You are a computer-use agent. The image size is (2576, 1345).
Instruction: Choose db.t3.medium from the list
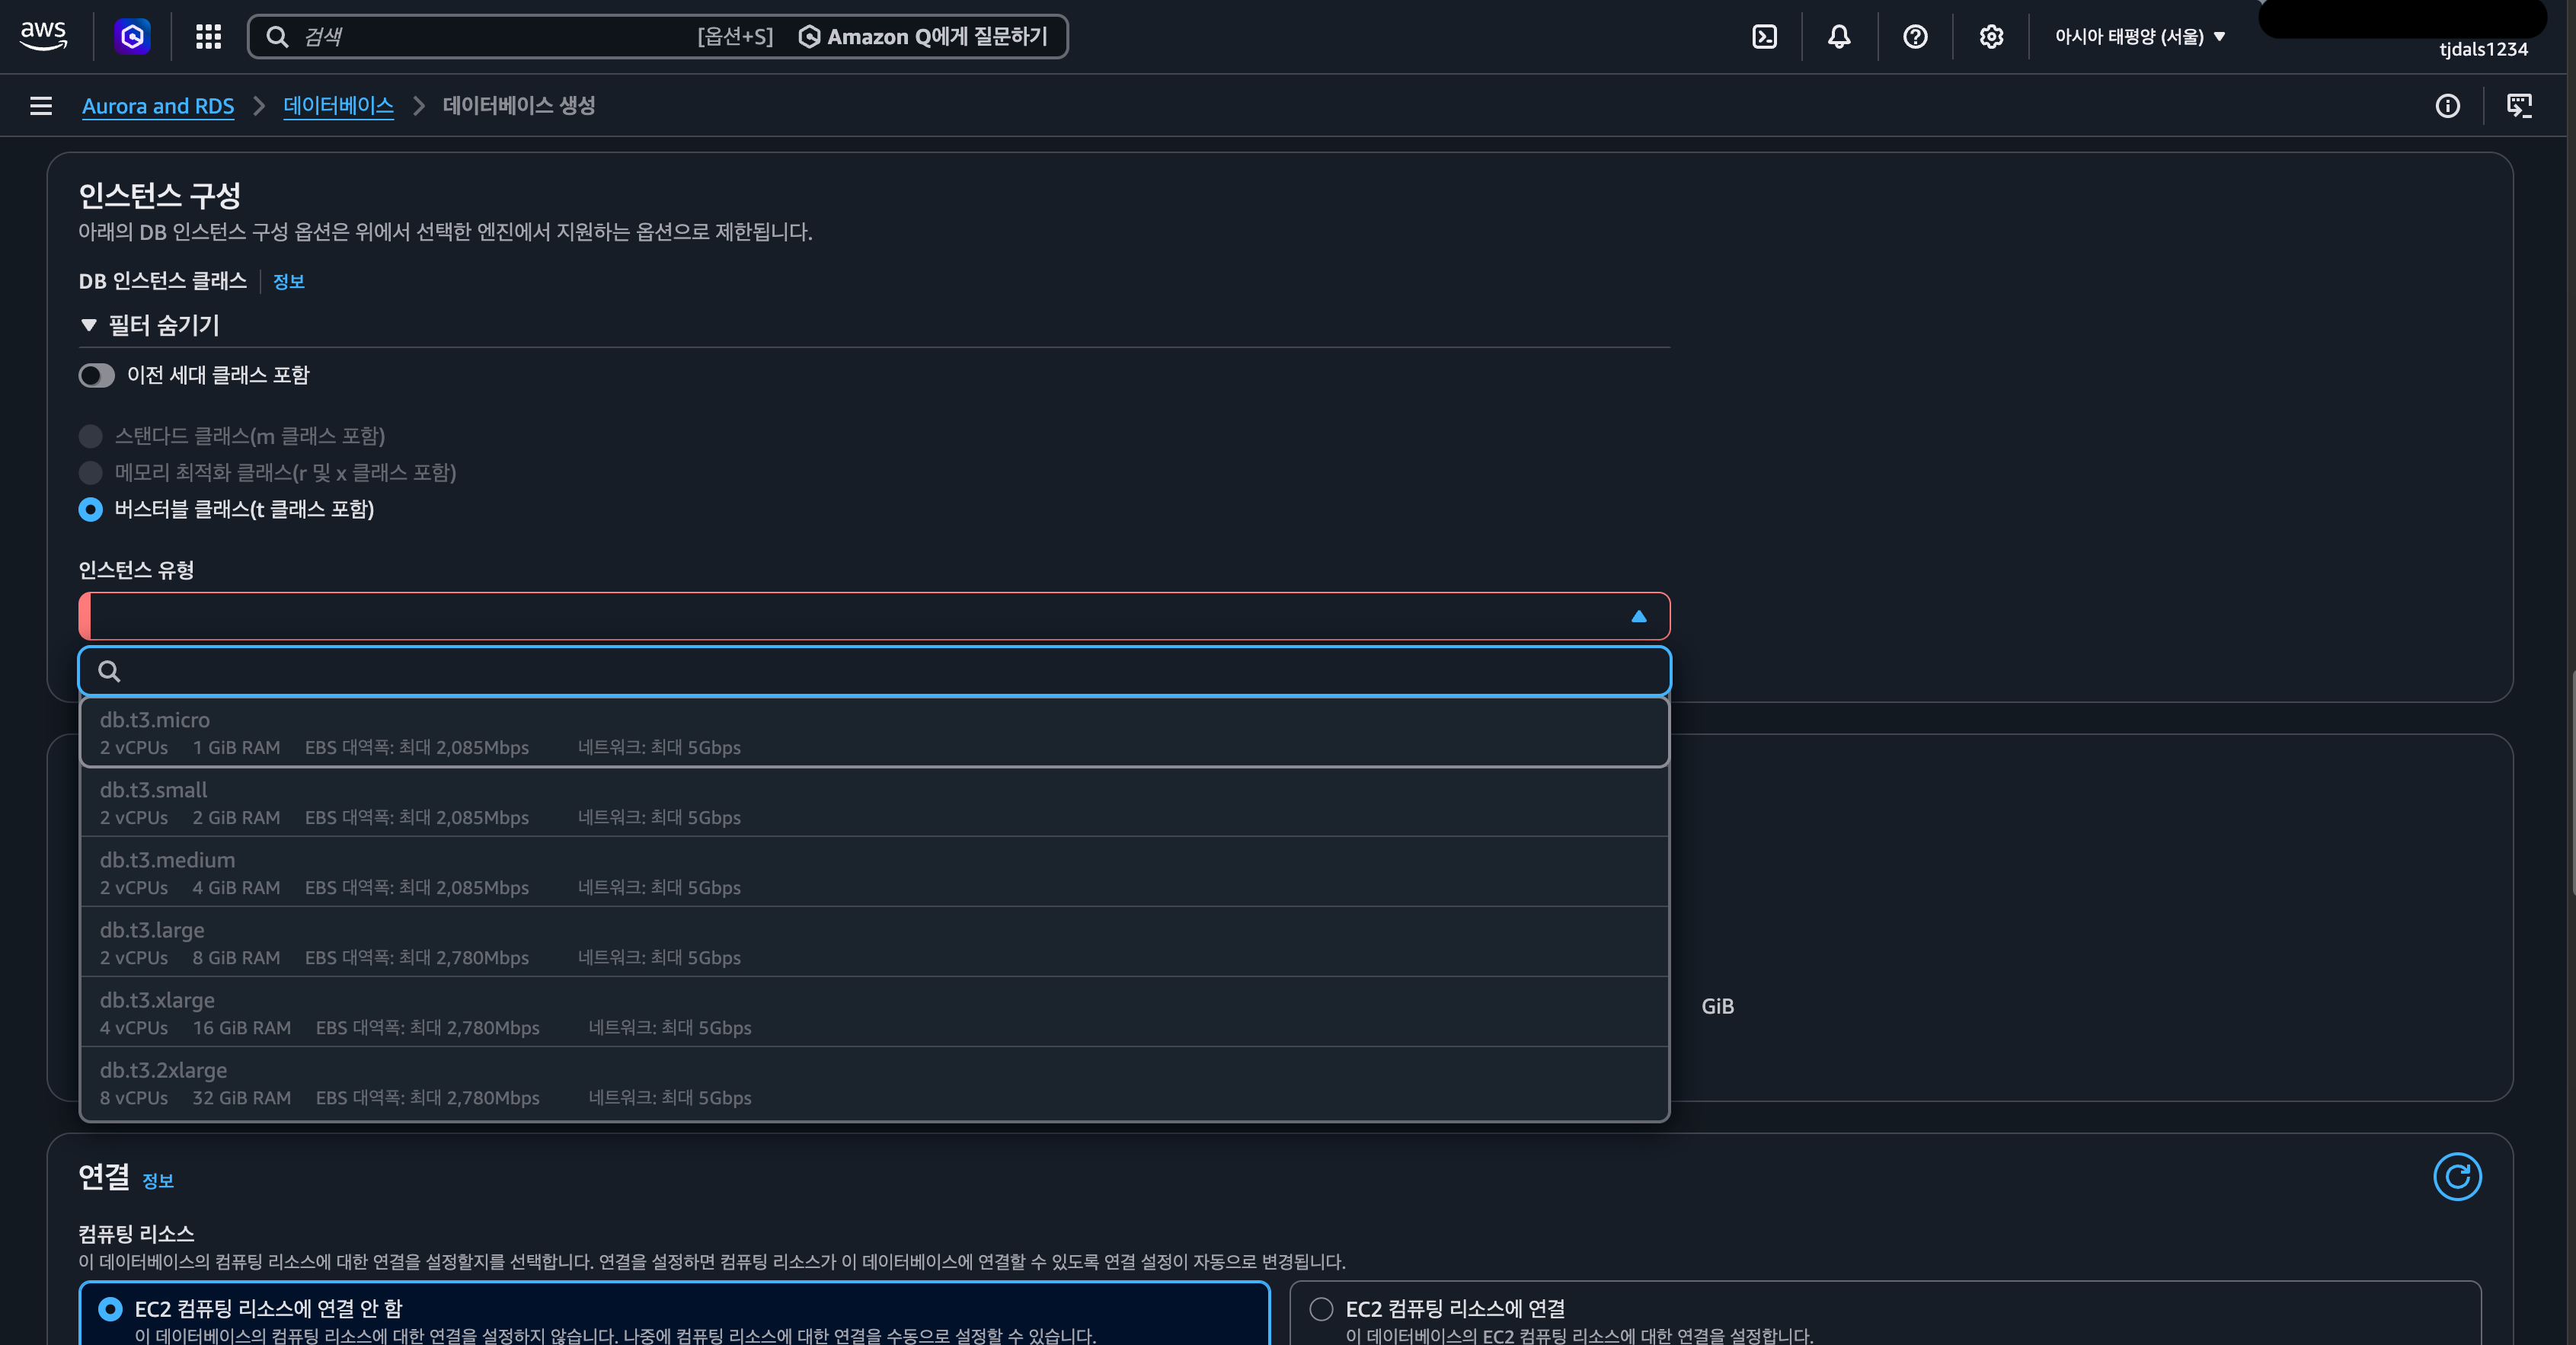pyautogui.click(x=874, y=872)
